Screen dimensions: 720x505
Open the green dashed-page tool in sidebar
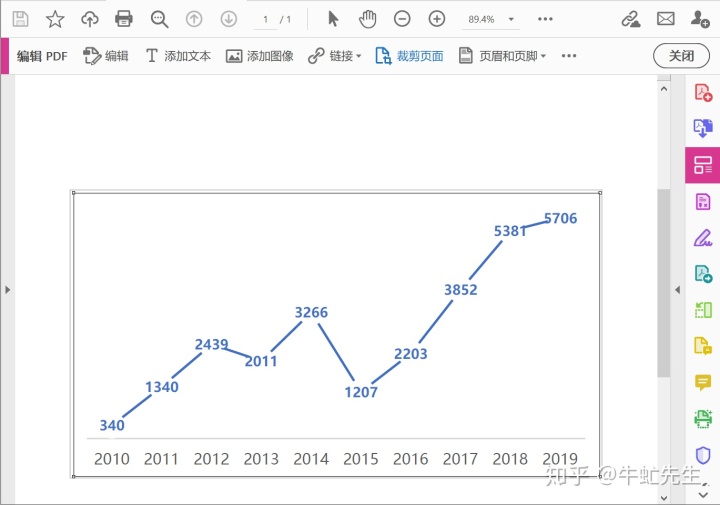pyautogui.click(x=703, y=310)
